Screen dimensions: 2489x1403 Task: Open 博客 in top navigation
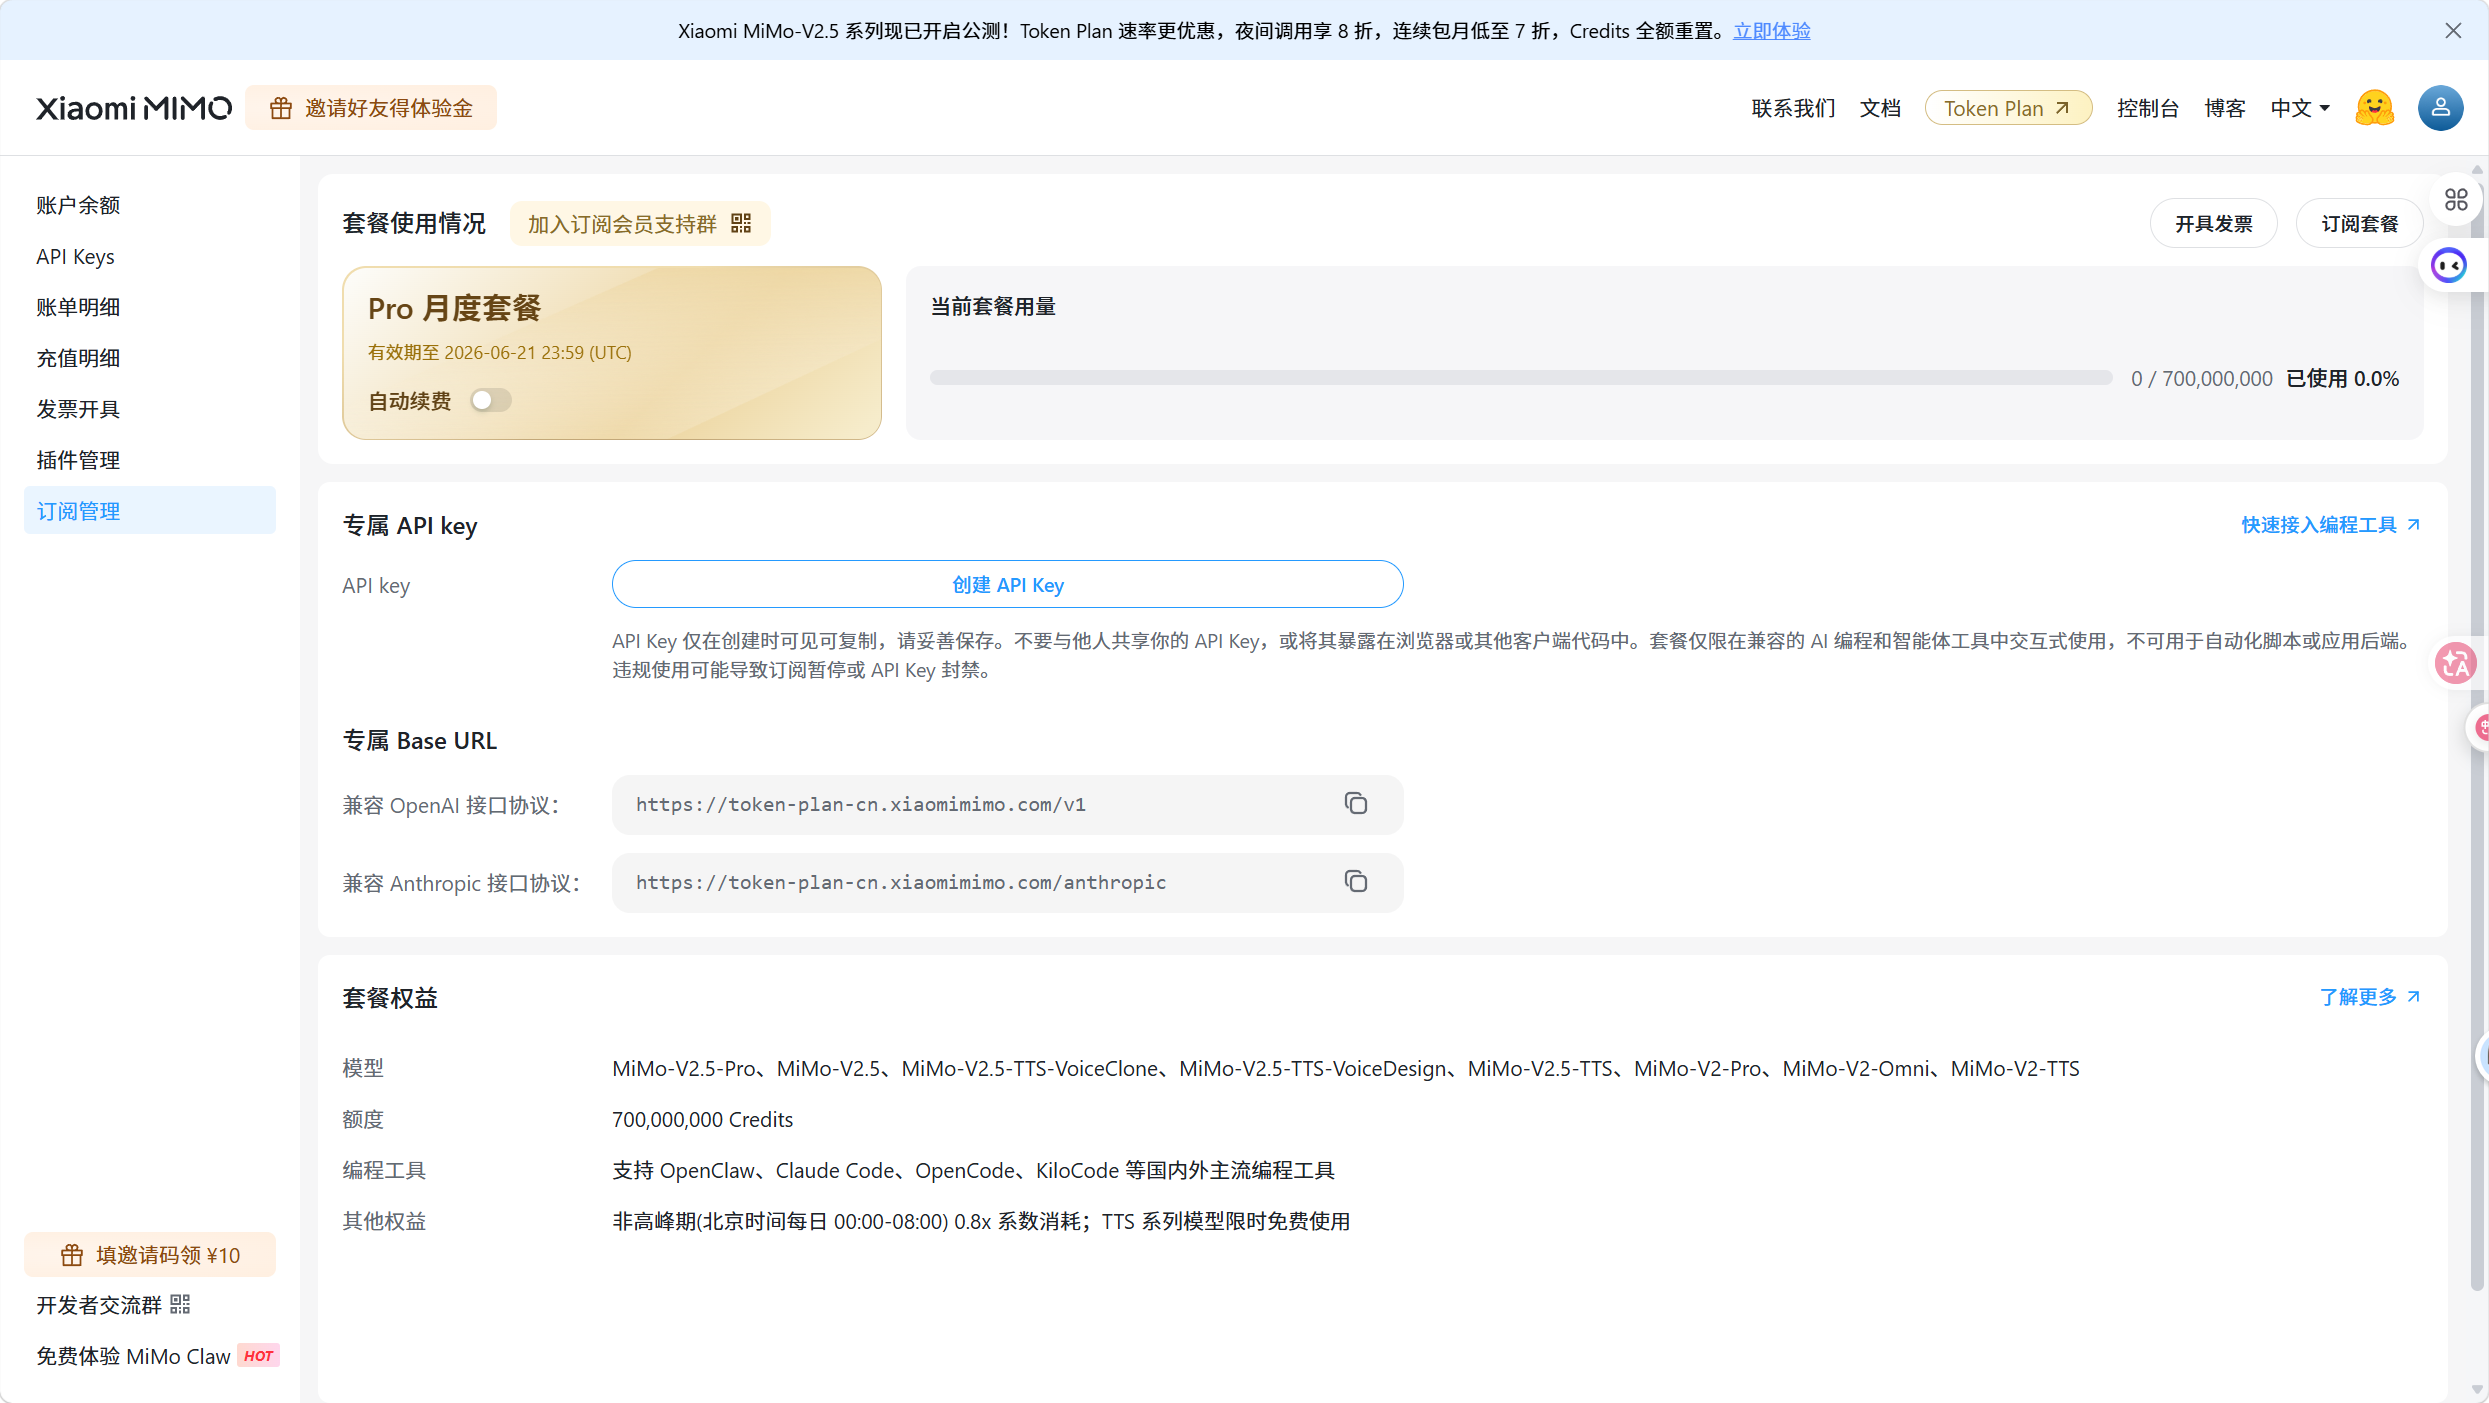click(x=2225, y=108)
